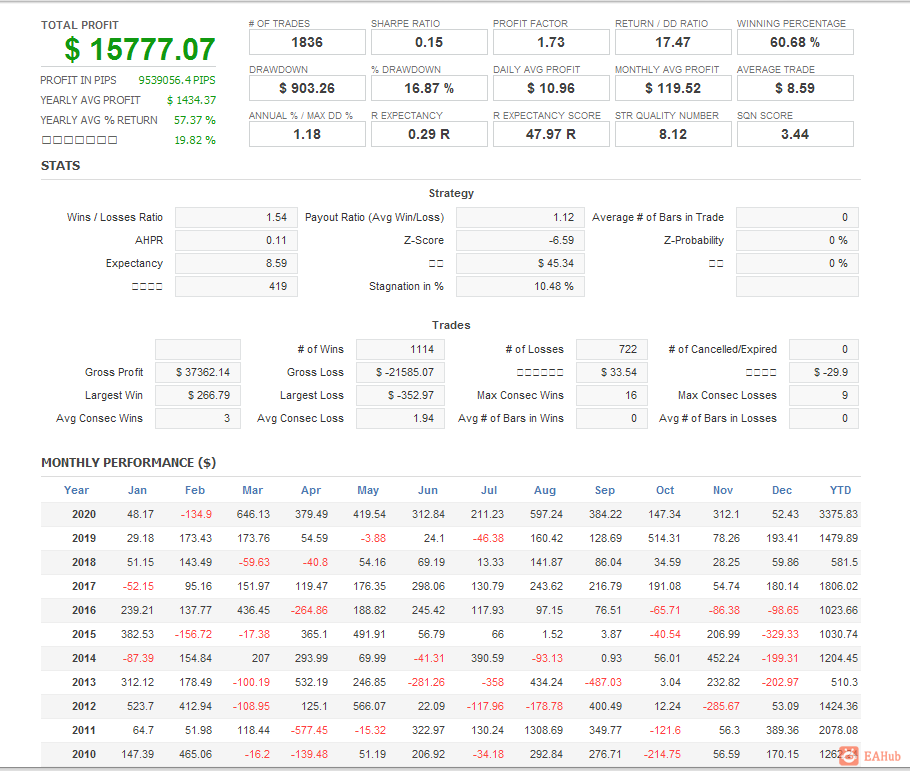Click the total profit value $ 15777.07
Viewport: 910px width, 771px height.
pyautogui.click(x=139, y=49)
